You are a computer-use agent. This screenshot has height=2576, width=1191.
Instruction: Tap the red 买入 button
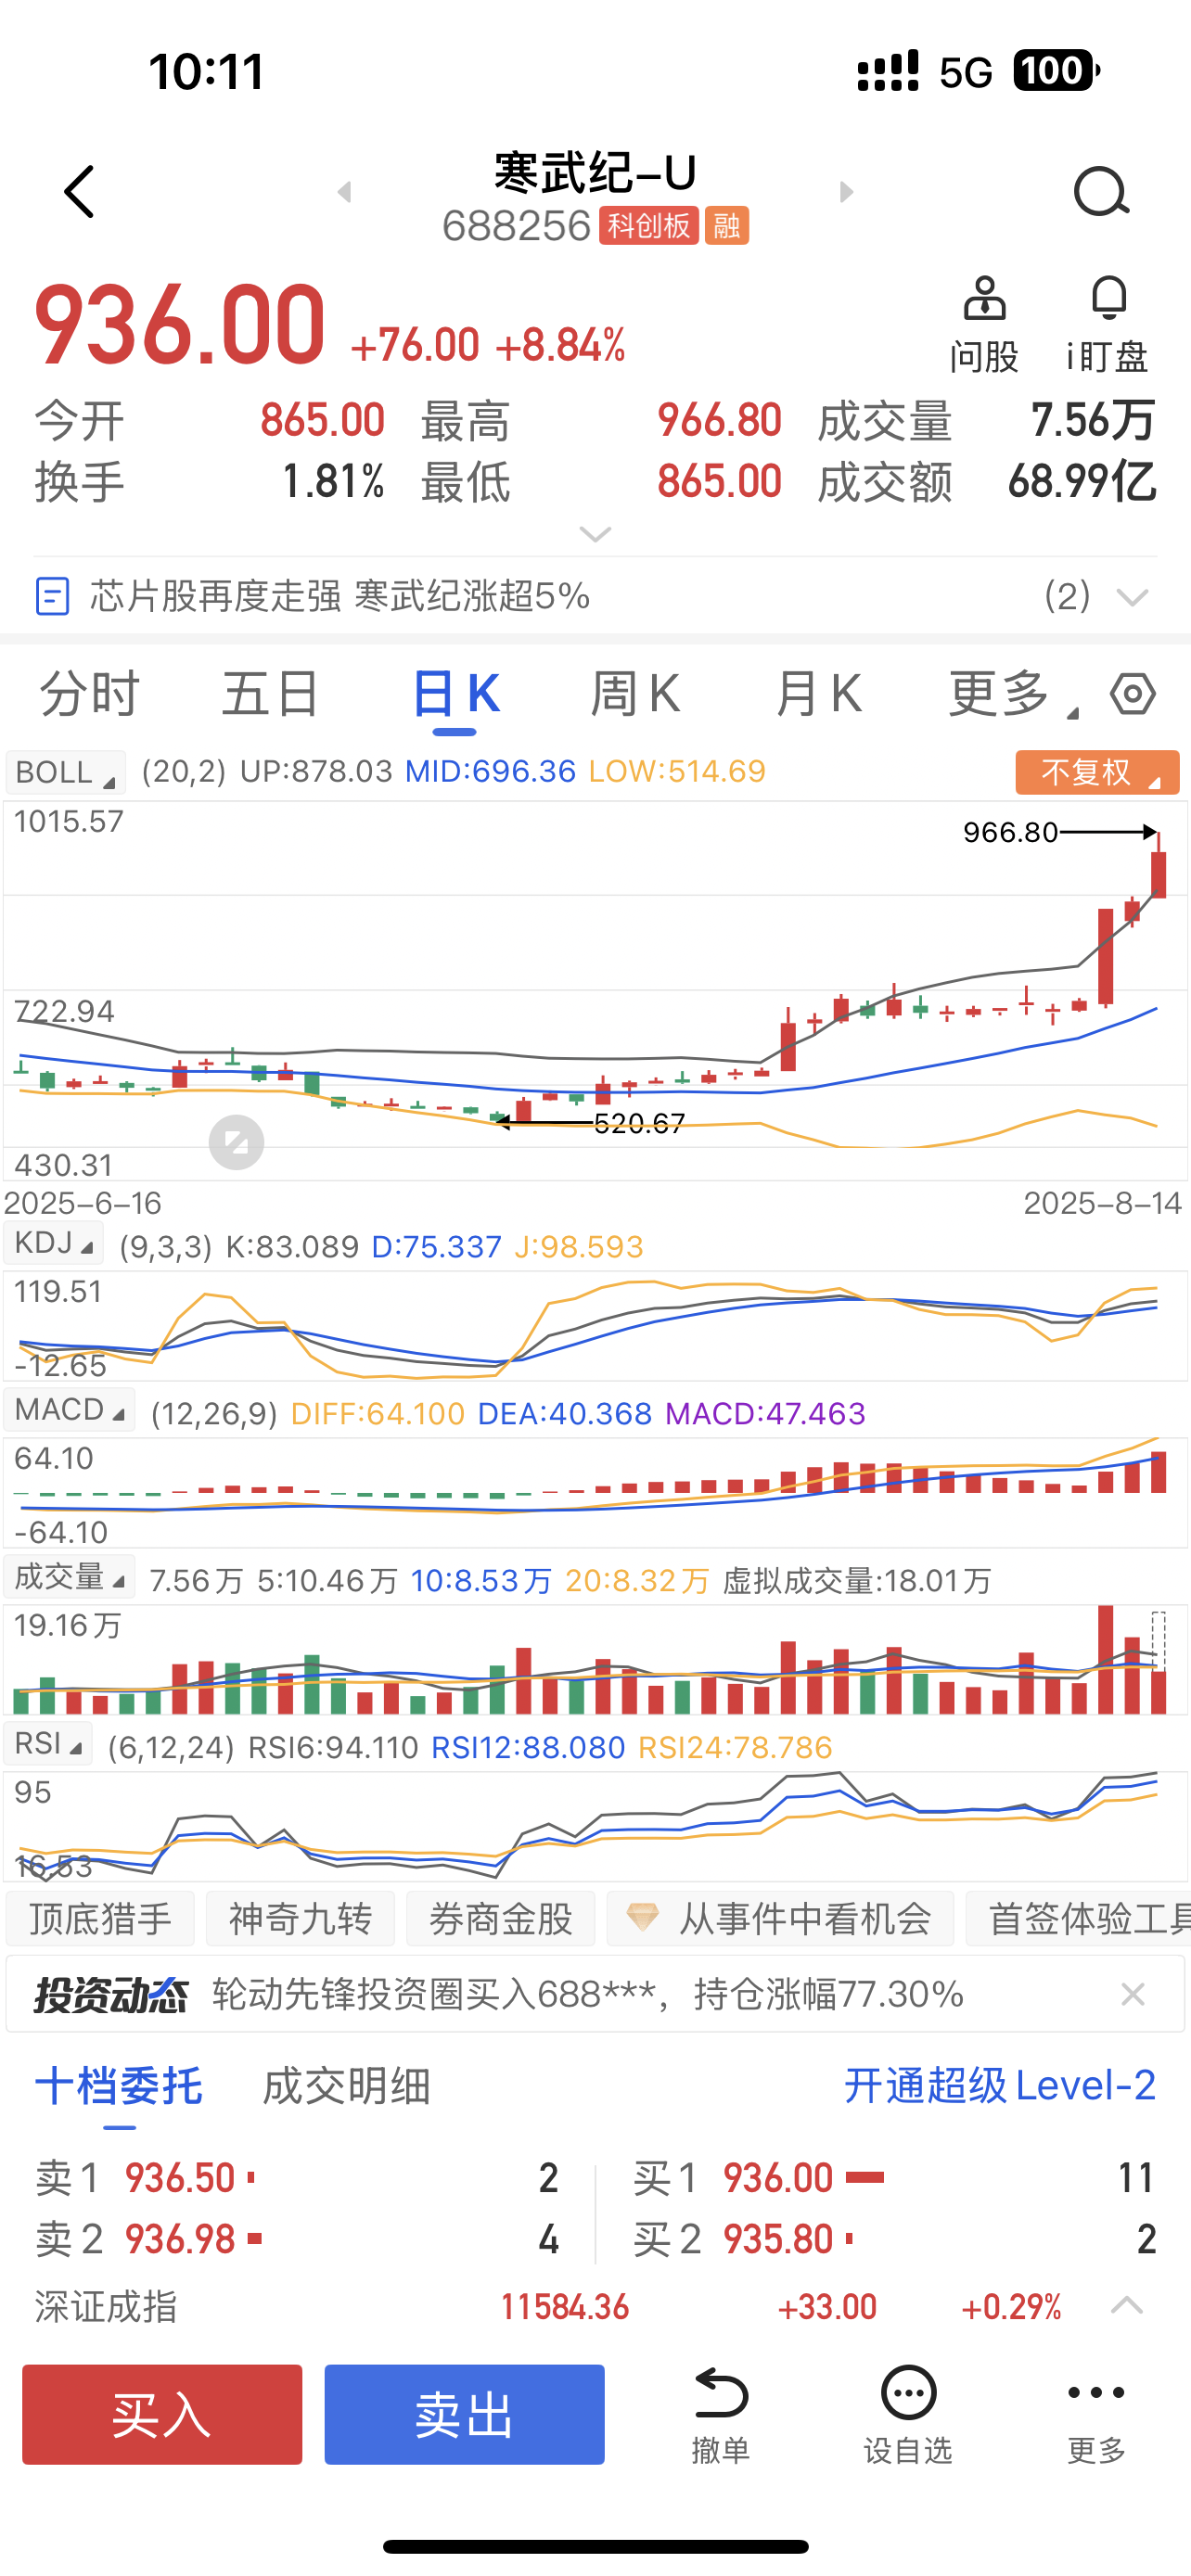pos(162,2414)
